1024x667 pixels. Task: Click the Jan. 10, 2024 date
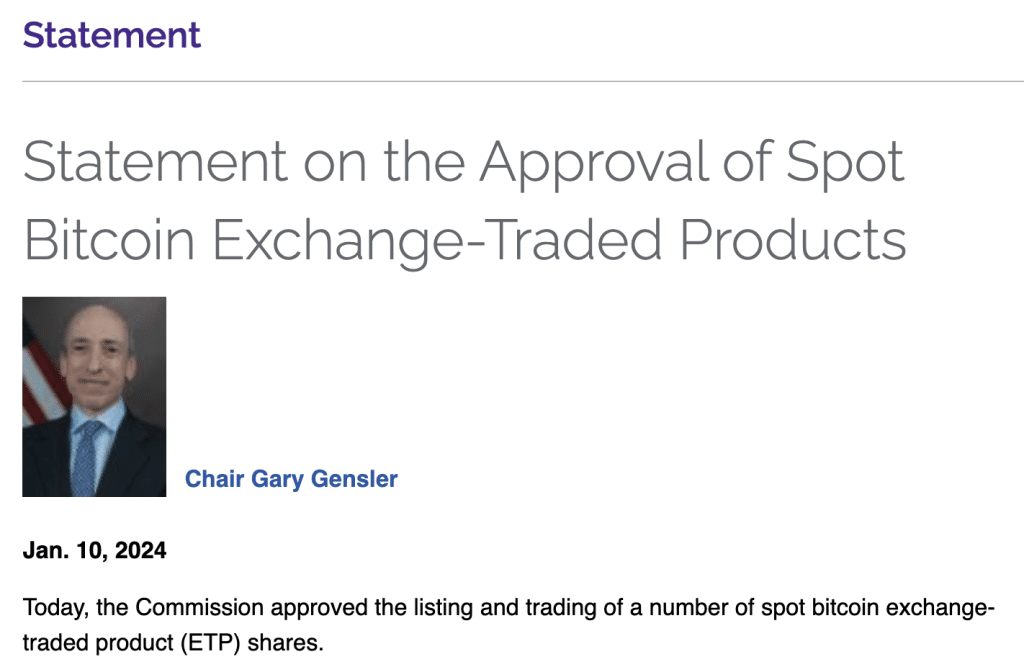pos(94,550)
